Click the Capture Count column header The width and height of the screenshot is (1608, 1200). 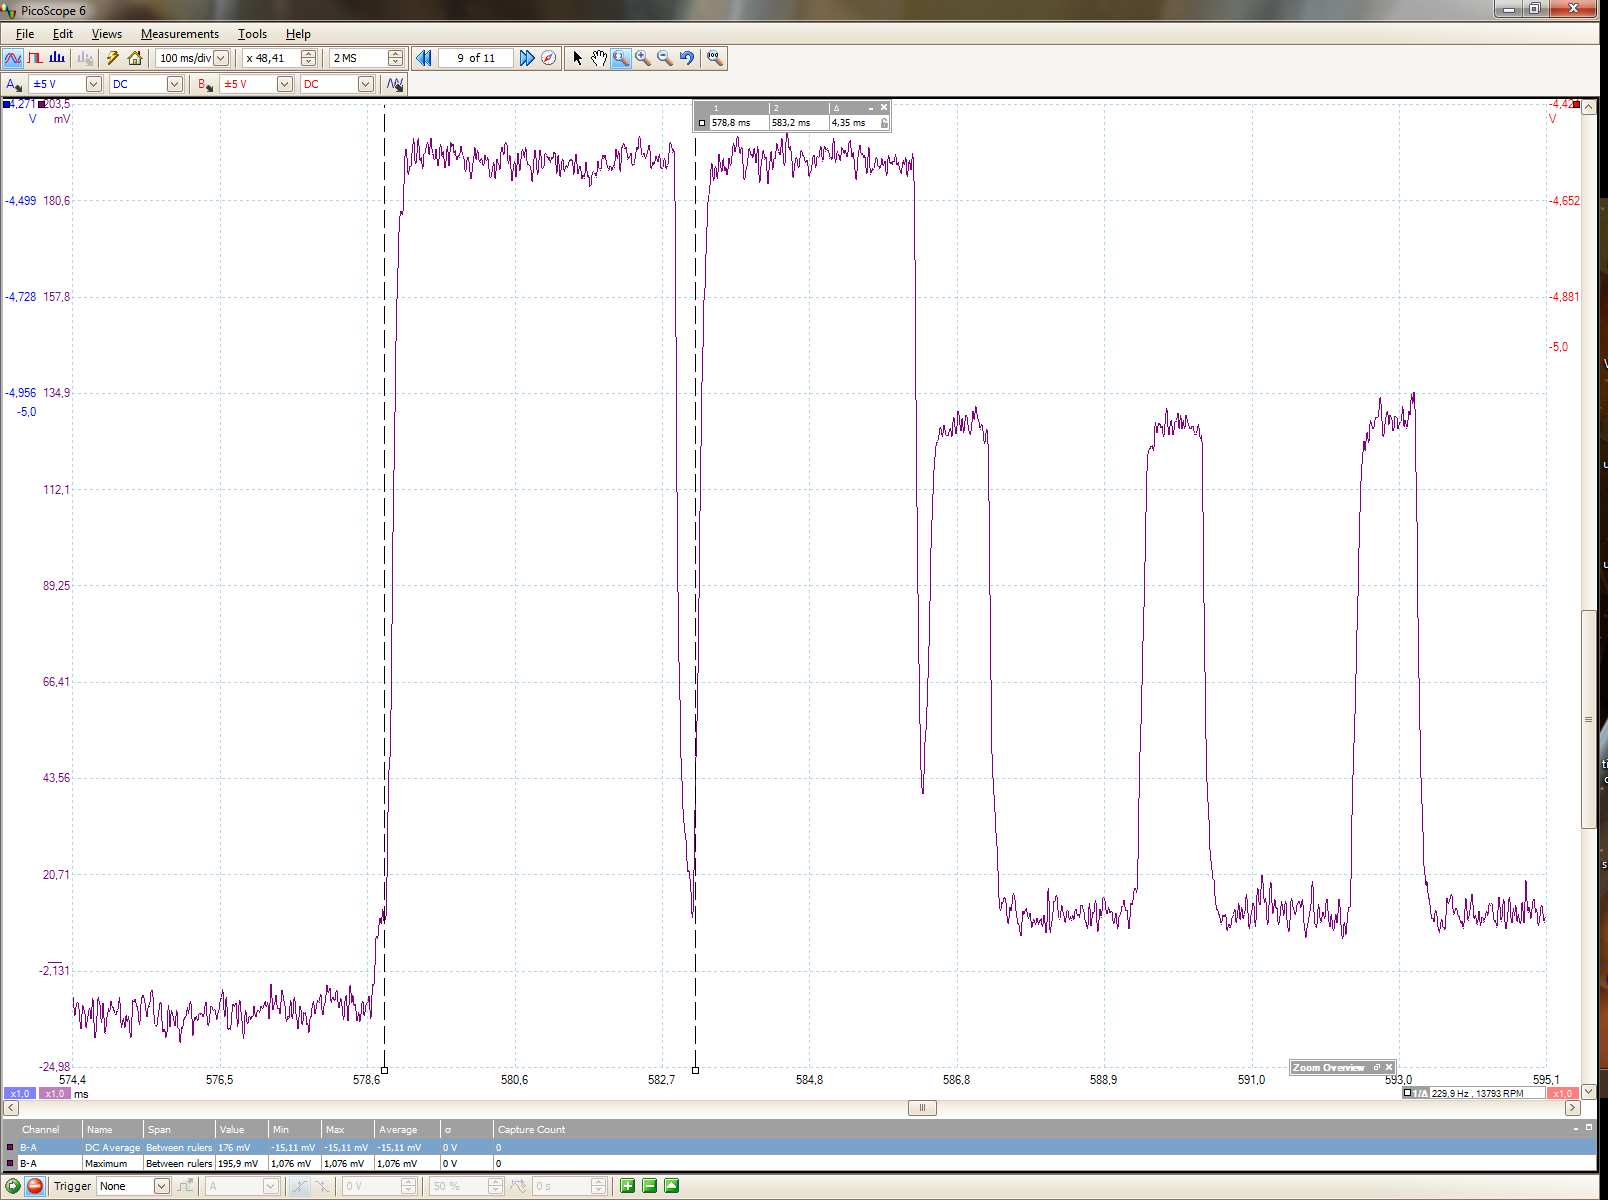[x=531, y=1129]
